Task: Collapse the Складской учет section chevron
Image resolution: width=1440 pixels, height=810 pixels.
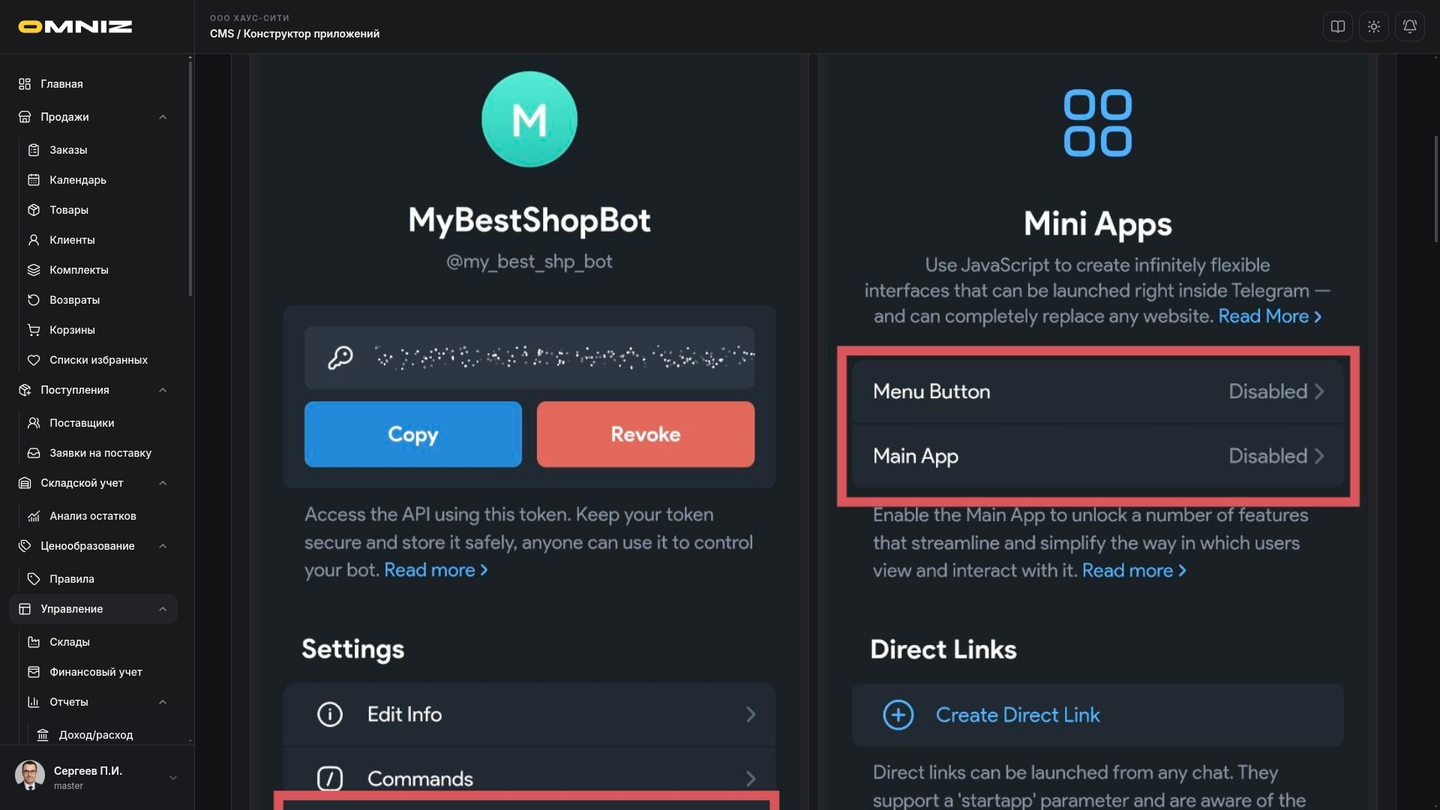Action: point(163,483)
